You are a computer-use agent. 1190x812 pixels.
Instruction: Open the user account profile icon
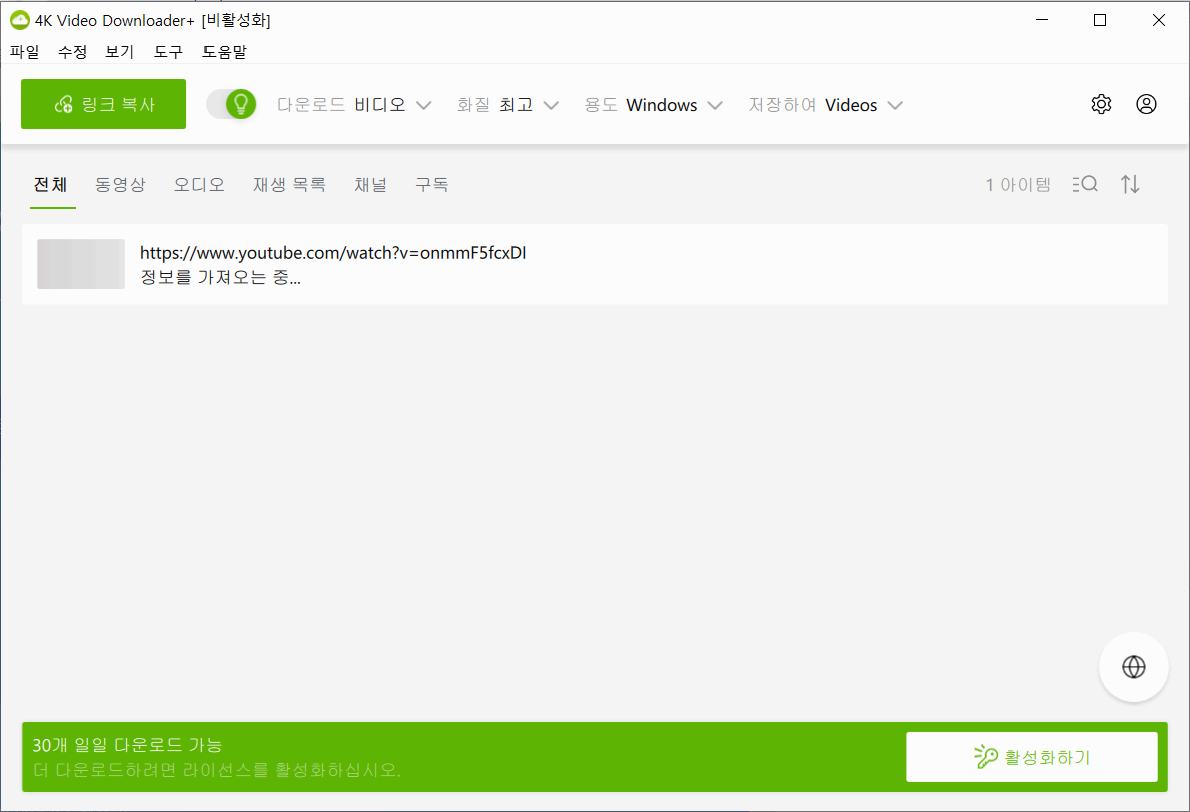pos(1146,104)
